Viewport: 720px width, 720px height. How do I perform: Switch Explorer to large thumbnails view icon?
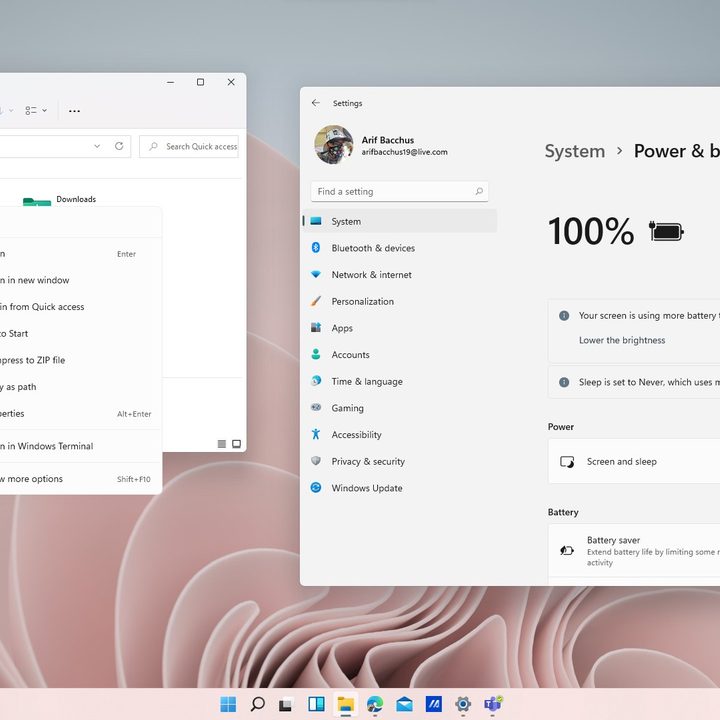pos(236,444)
